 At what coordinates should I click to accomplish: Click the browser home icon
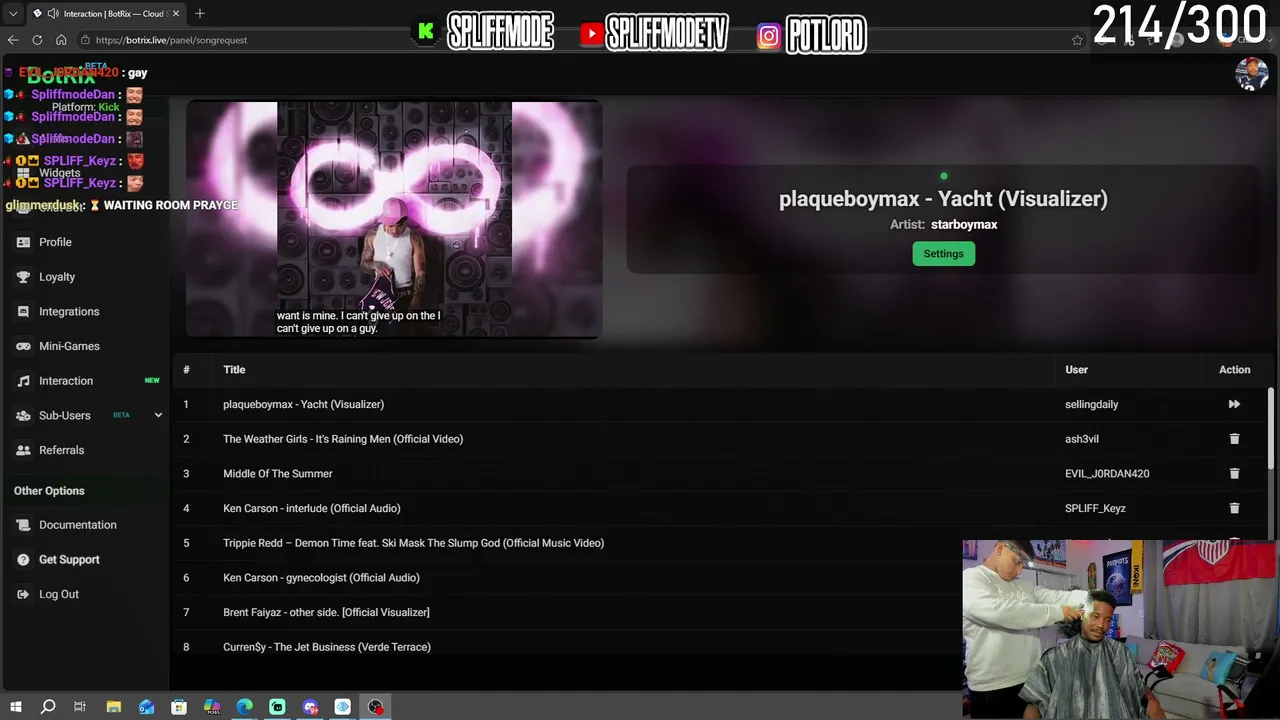61,40
